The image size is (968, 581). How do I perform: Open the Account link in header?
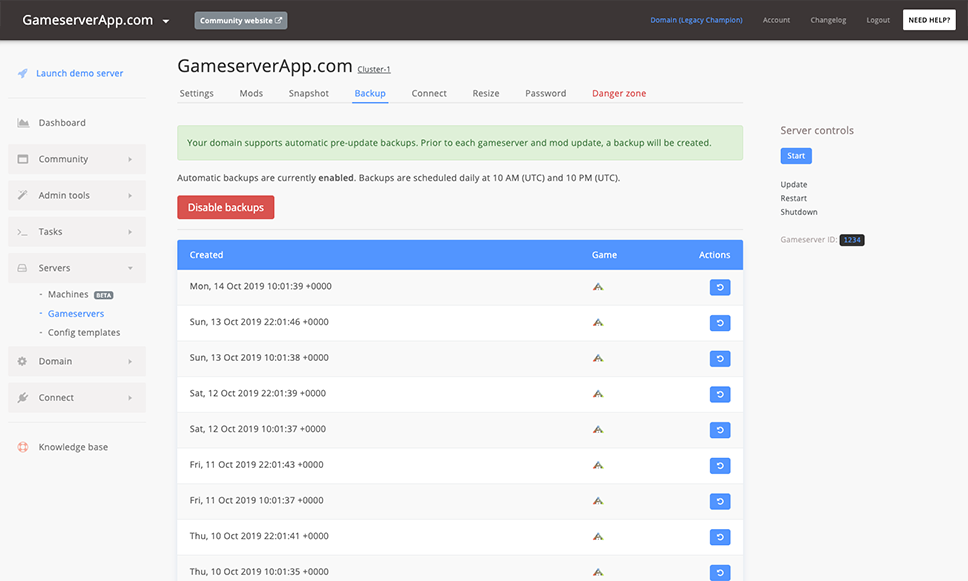(x=776, y=20)
